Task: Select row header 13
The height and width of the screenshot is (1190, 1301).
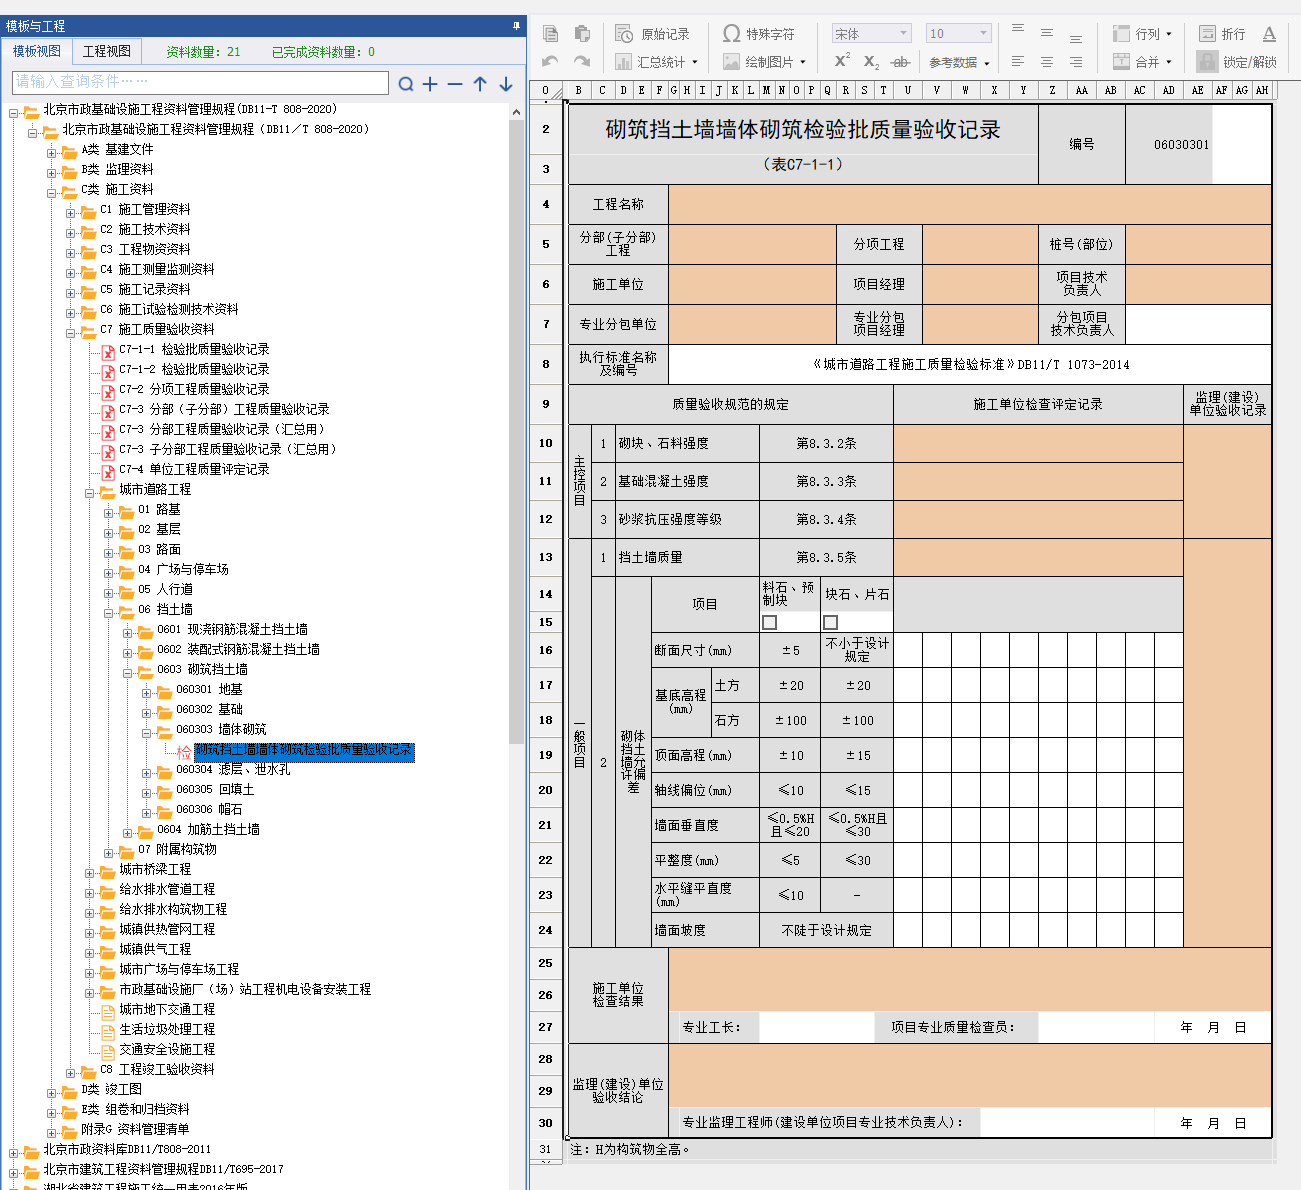Action: pyautogui.click(x=546, y=557)
